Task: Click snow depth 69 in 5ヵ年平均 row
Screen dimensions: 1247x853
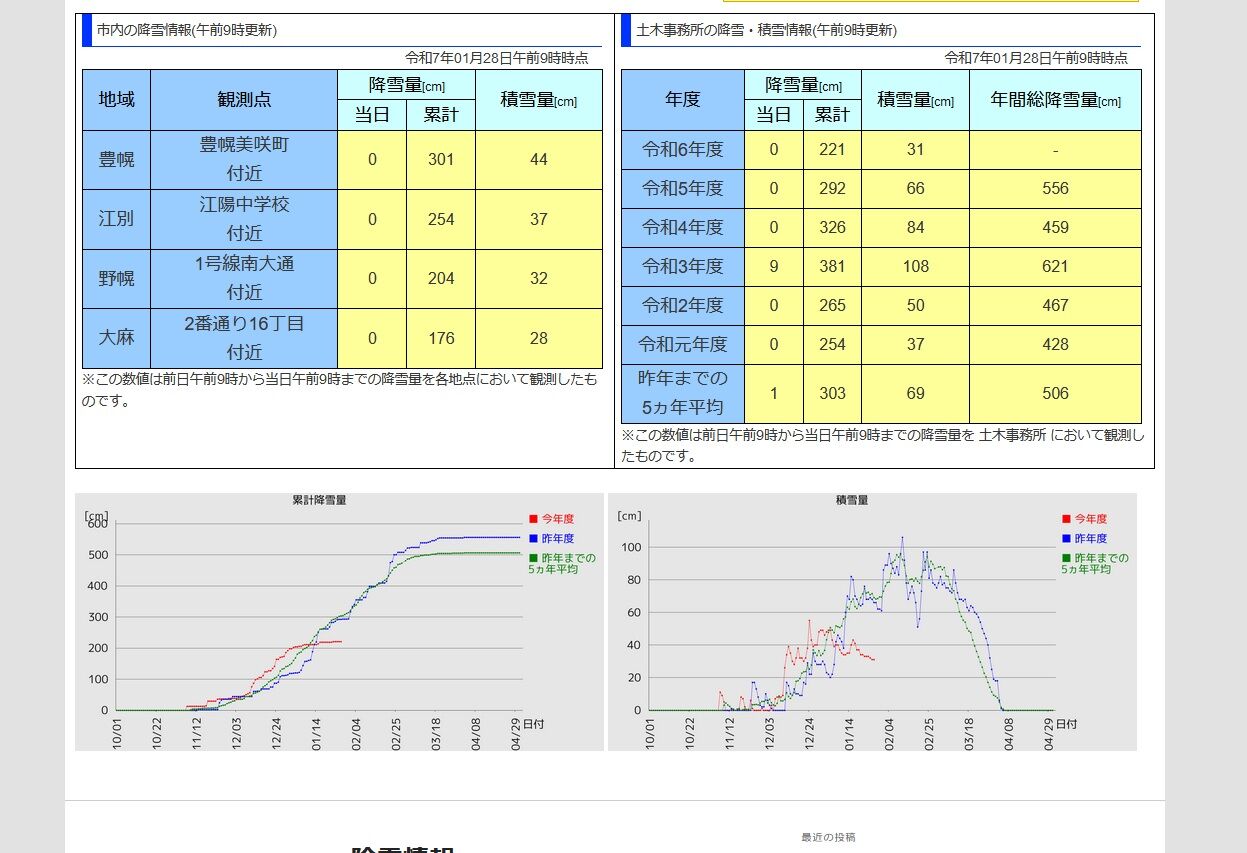Action: 915,394
